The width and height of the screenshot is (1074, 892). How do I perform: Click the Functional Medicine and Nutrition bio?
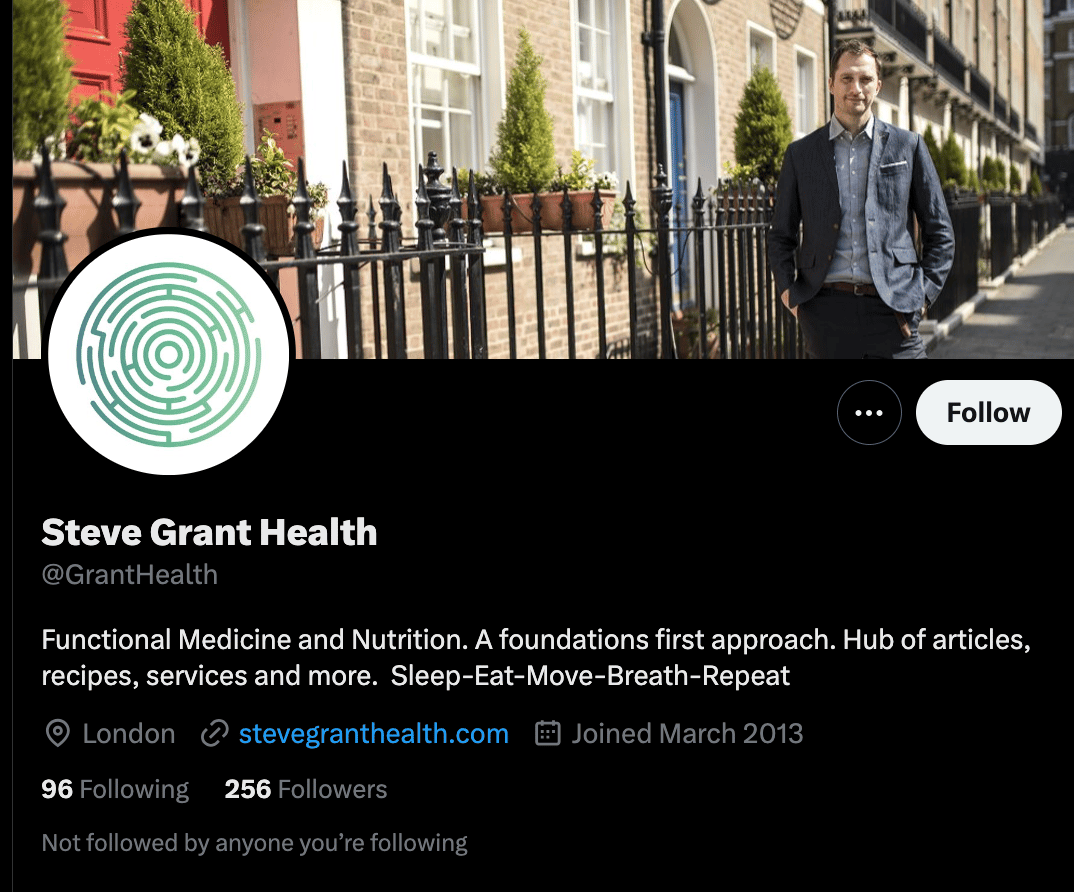point(536,658)
